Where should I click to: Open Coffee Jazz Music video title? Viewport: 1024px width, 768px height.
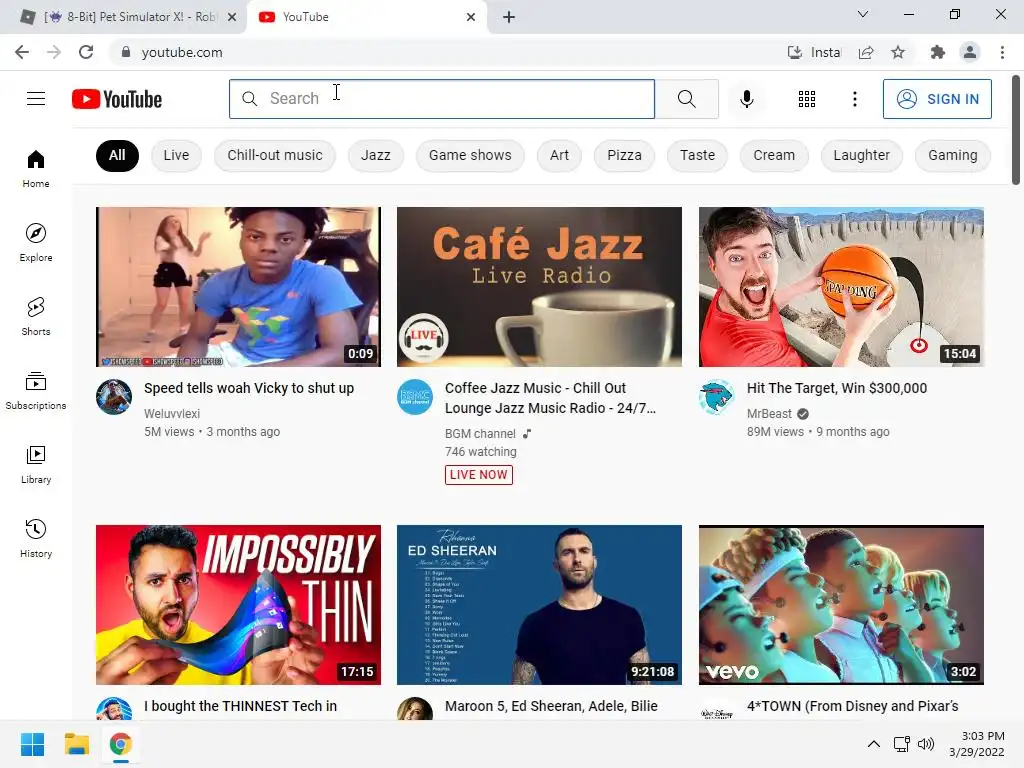pyautogui.click(x=550, y=398)
